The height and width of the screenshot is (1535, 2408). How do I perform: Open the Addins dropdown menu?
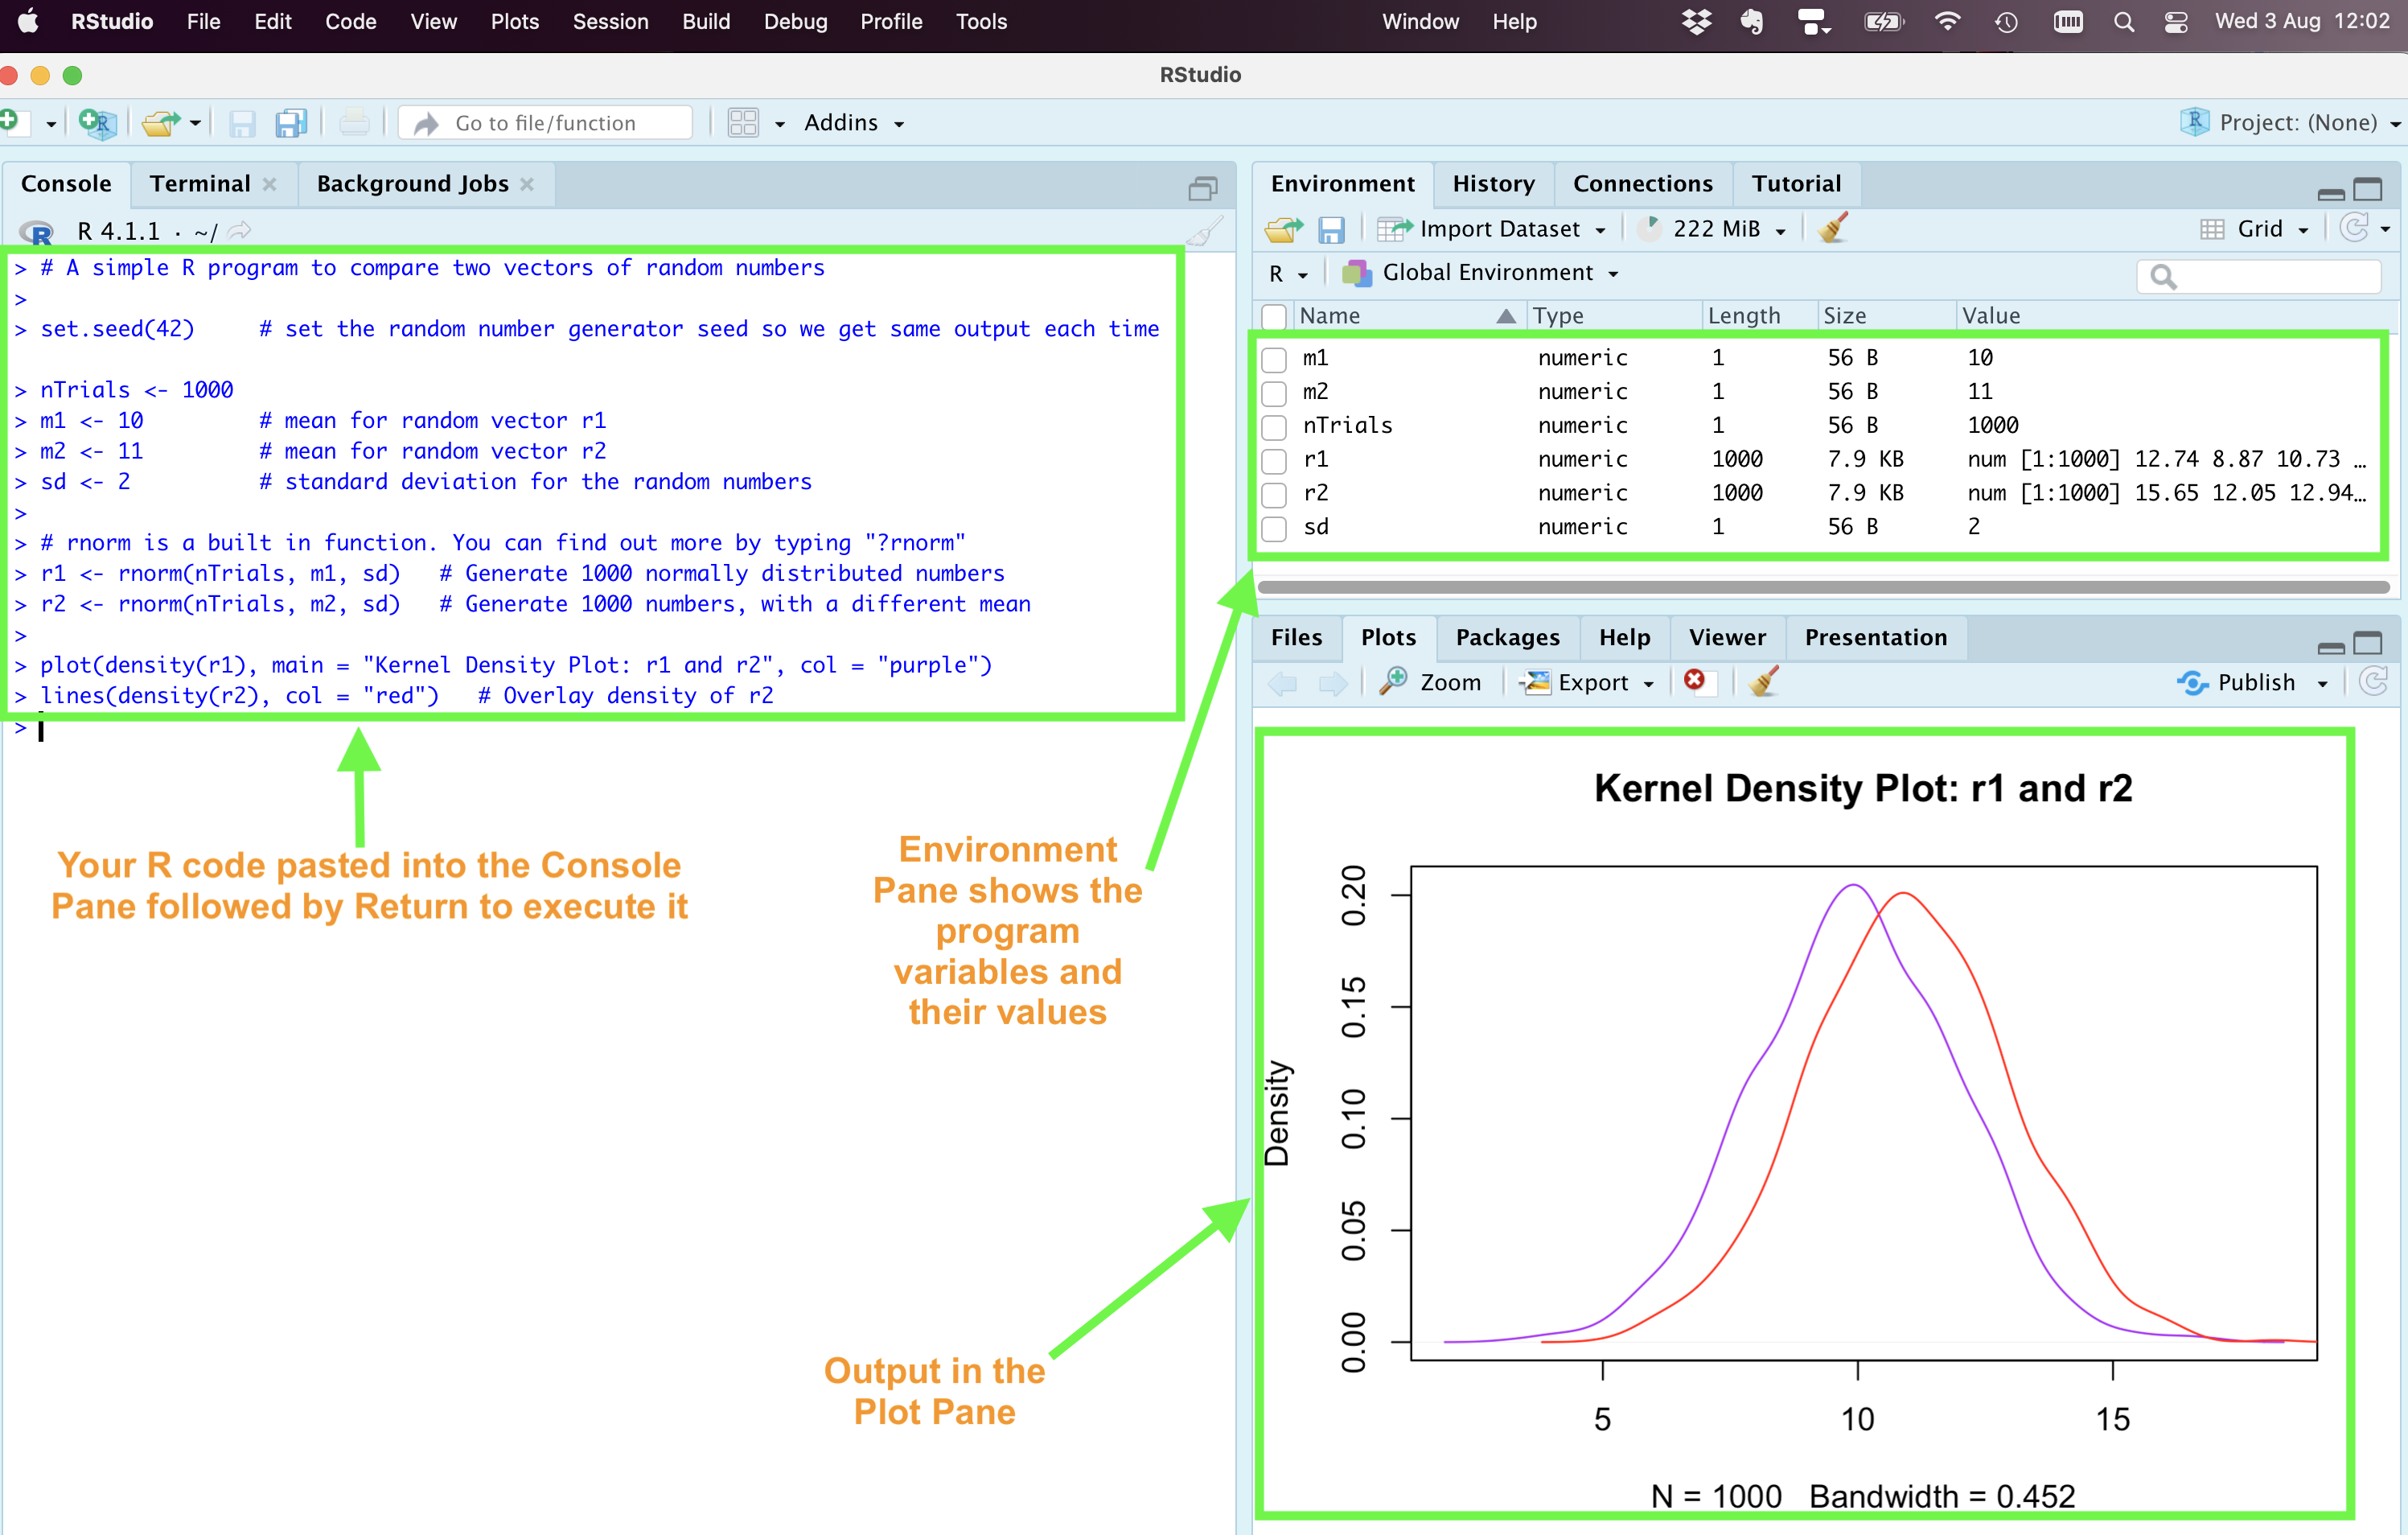(853, 123)
